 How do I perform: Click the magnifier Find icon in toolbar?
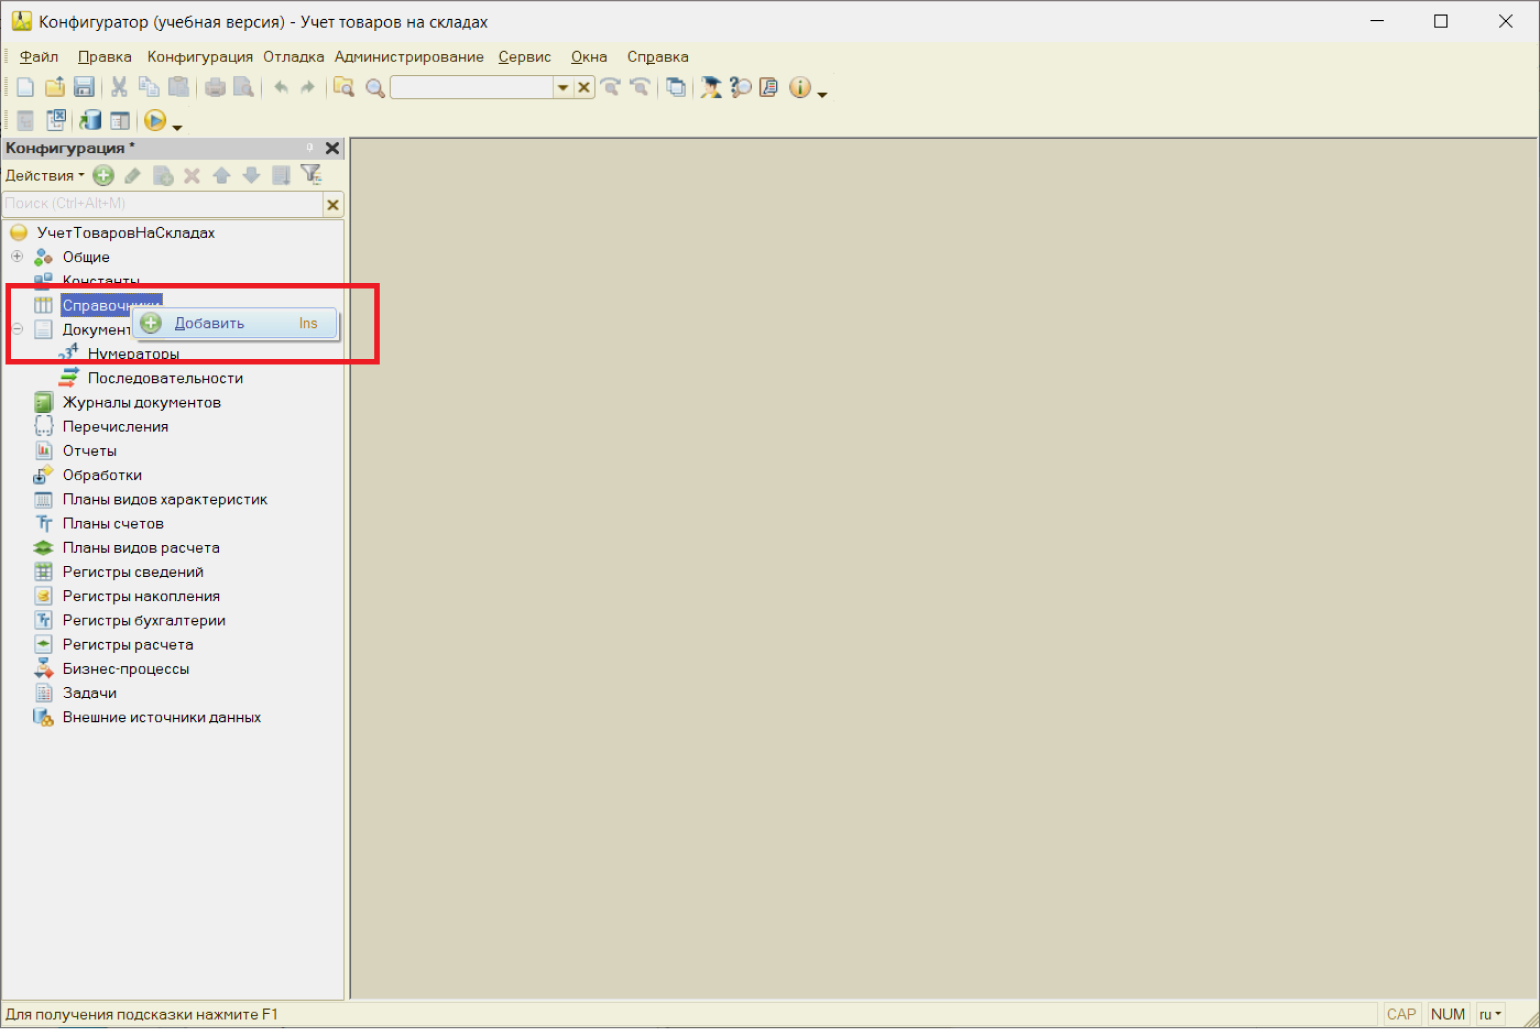pos(375,88)
